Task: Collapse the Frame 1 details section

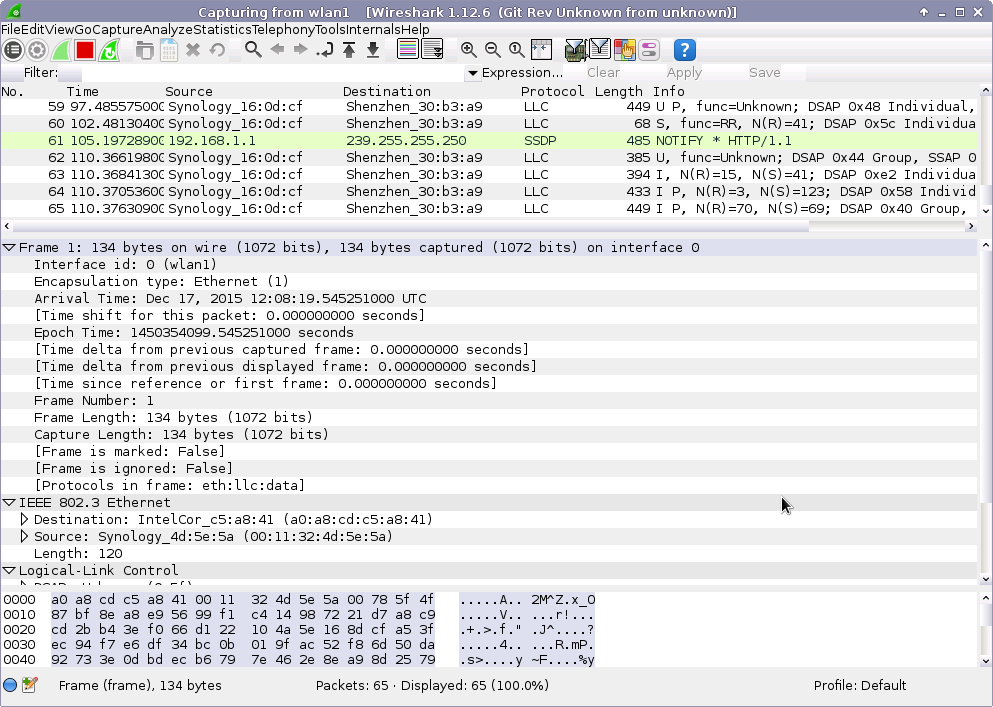Action: pos(10,247)
